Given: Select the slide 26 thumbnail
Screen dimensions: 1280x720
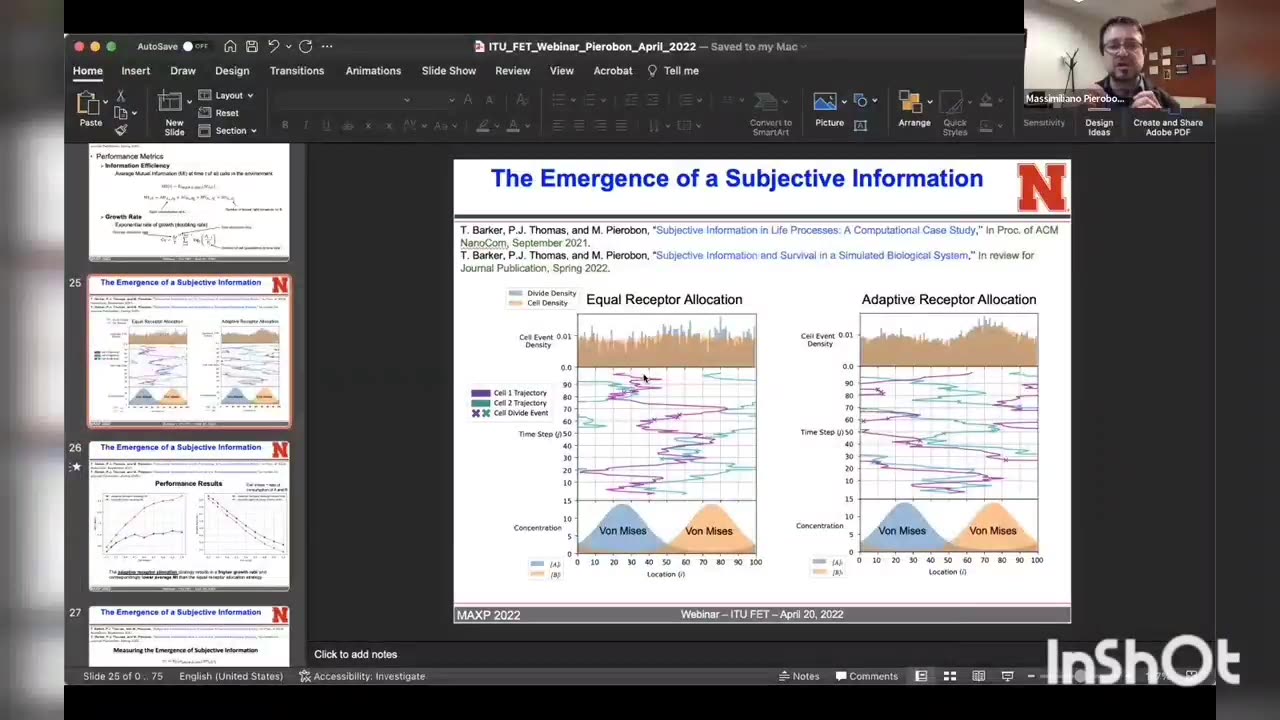Looking at the screenshot, I should pyautogui.click(x=189, y=516).
